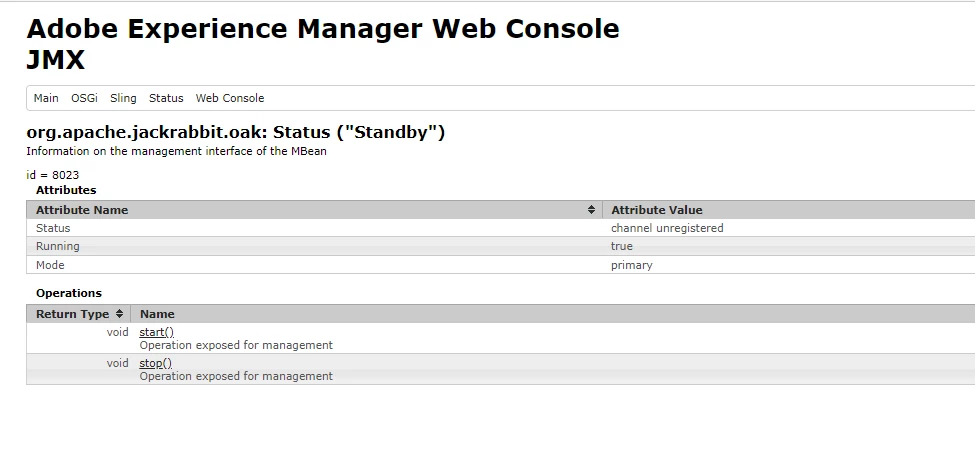The image size is (975, 452).
Task: Select the Status attribute name cell
Action: click(315, 228)
